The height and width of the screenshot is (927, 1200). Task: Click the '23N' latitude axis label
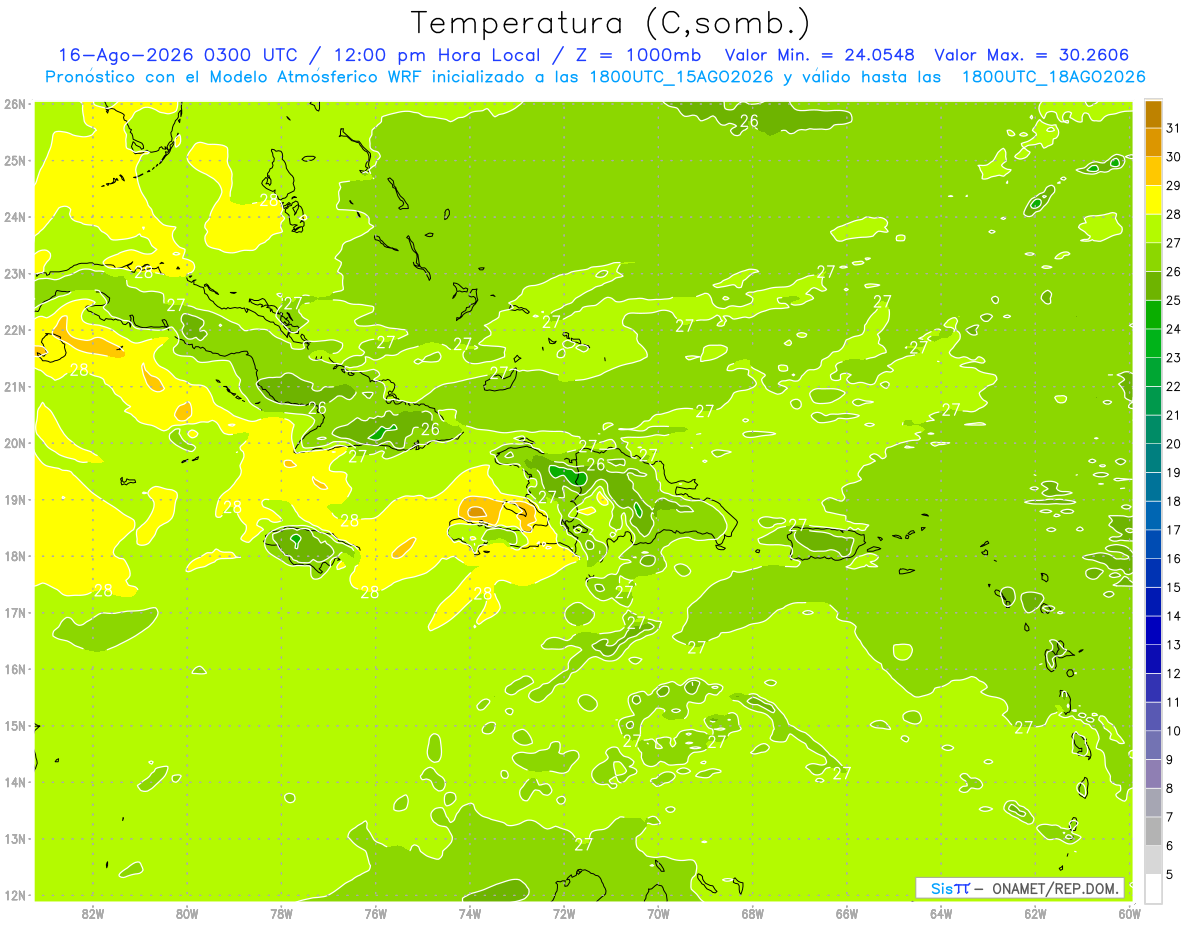[14, 273]
